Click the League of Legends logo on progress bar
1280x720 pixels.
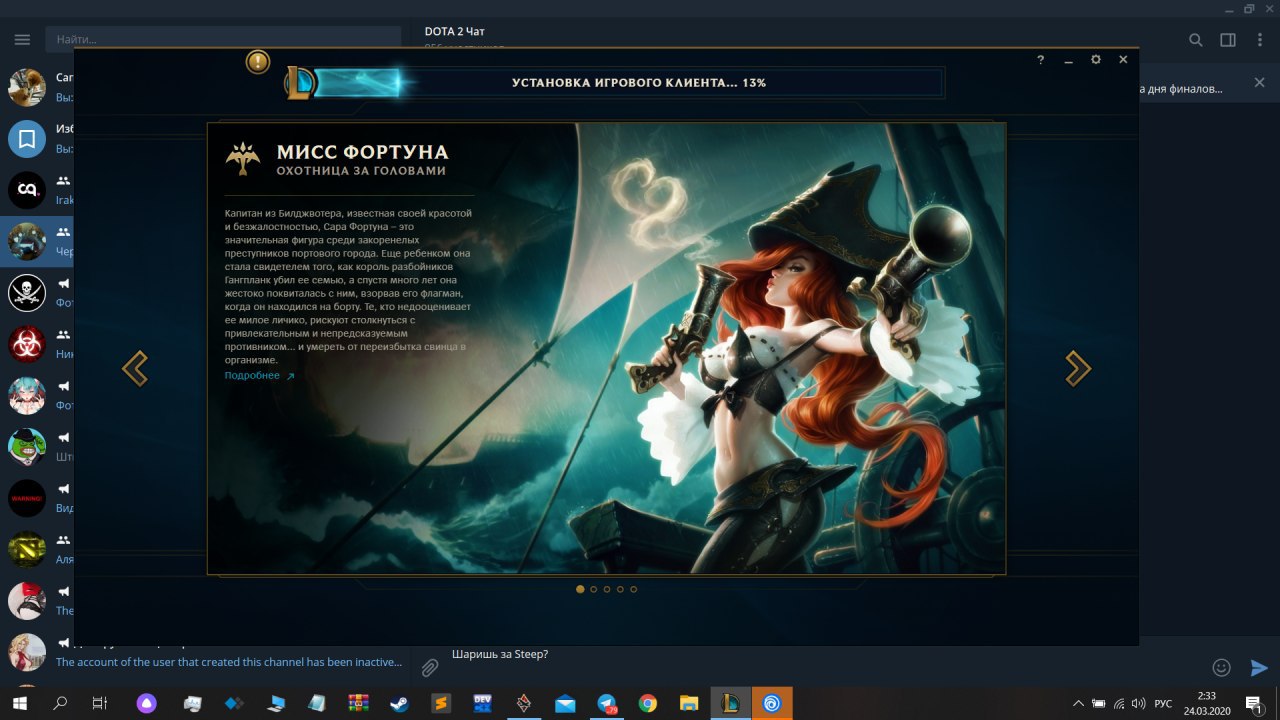(299, 82)
